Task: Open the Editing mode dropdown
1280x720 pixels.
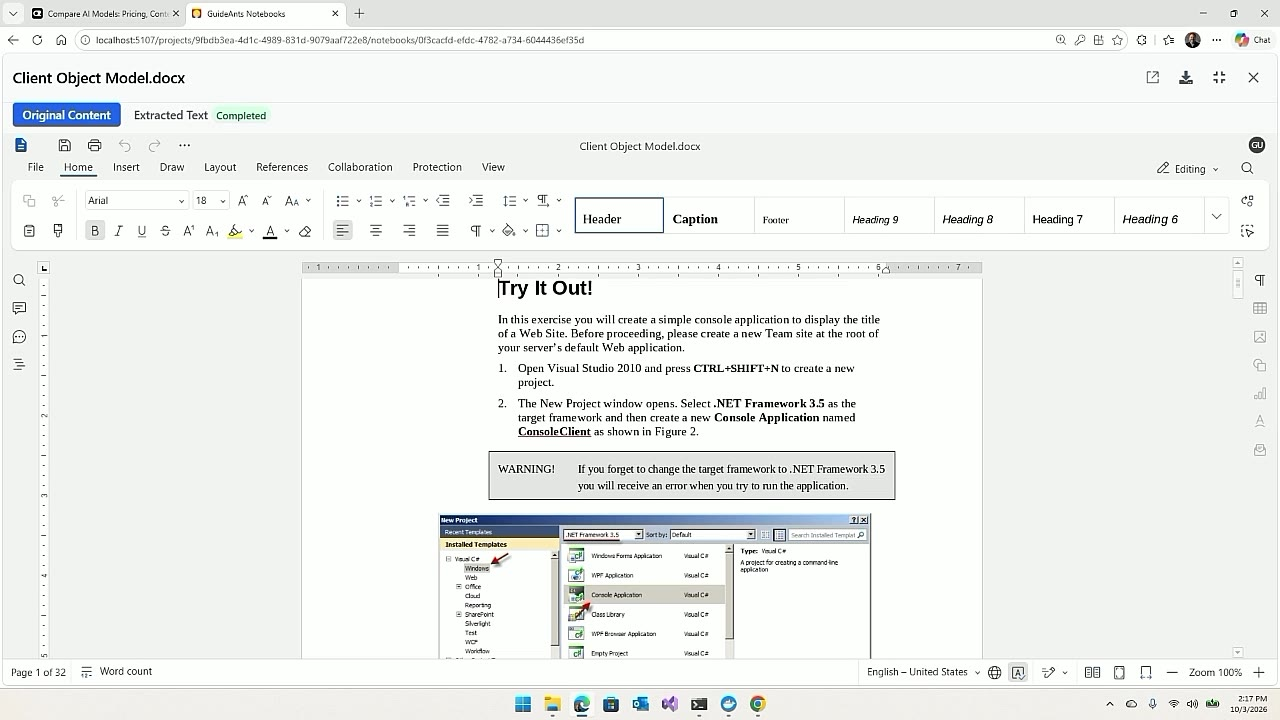Action: tap(1188, 169)
